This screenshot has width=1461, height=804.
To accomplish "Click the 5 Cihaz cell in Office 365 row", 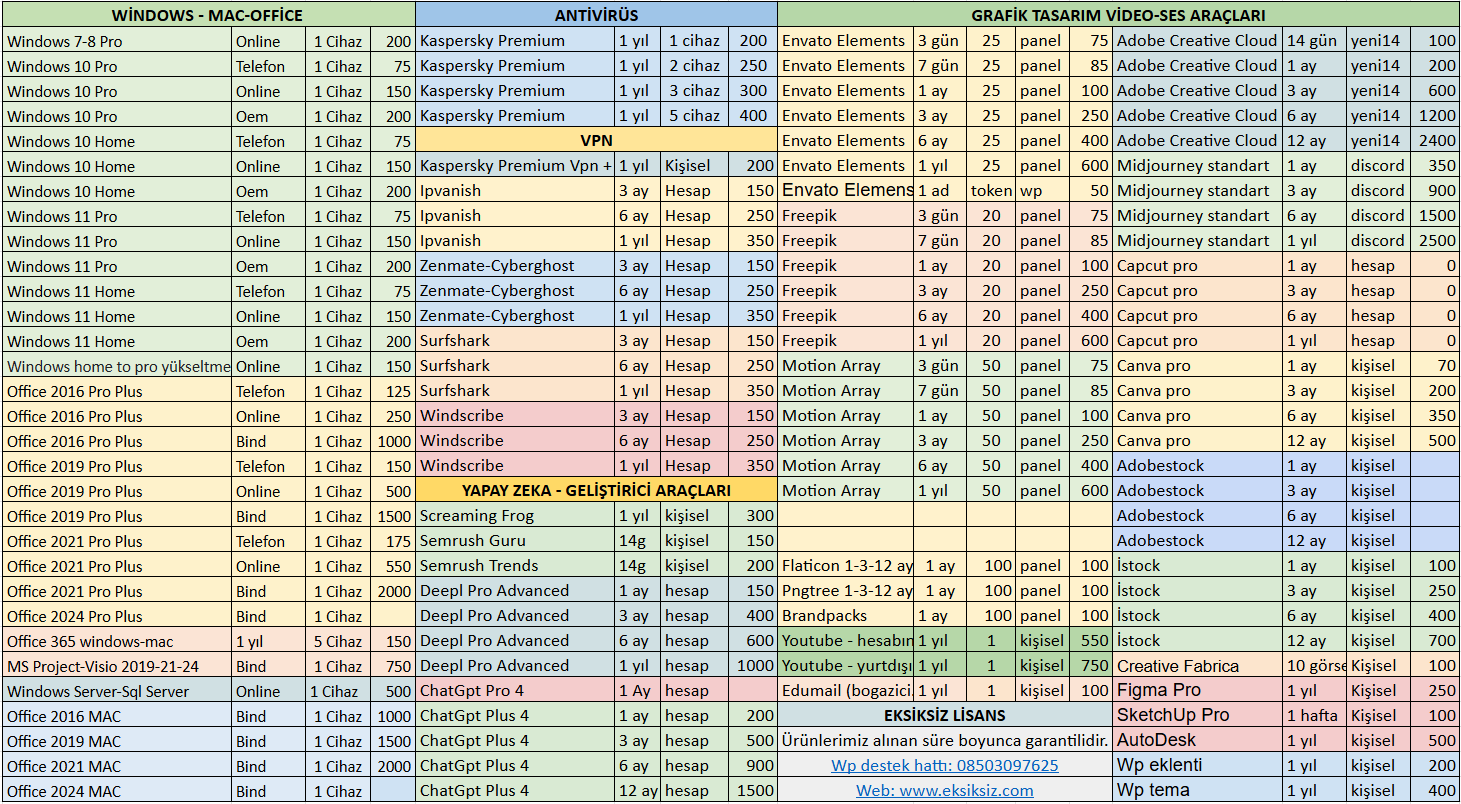I will [339, 641].
